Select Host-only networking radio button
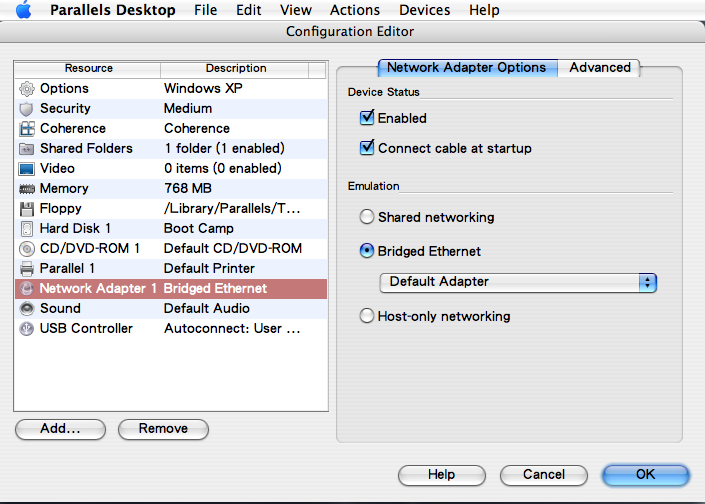 tap(367, 316)
